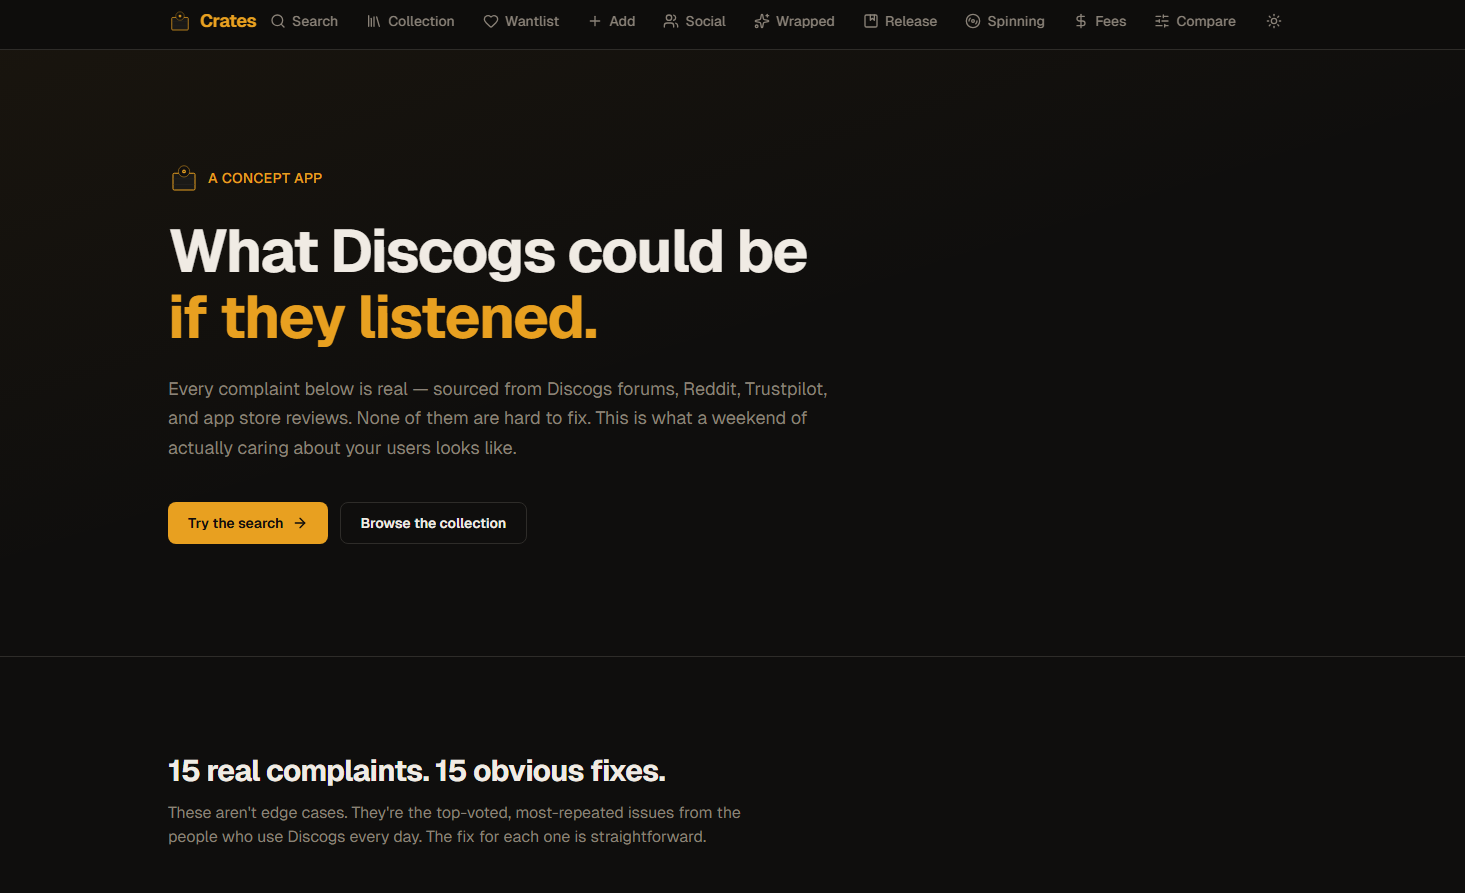
Task: Click the heading "What Discogs could be"
Action: click(488, 251)
